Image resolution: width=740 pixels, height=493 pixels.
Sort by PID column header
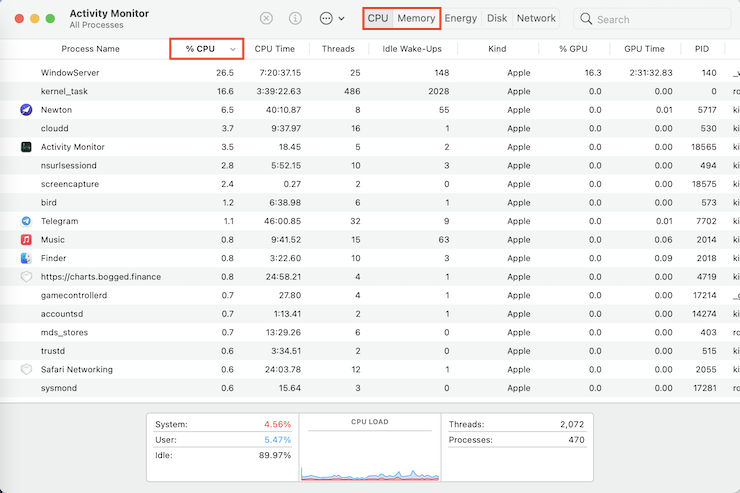tap(702, 49)
